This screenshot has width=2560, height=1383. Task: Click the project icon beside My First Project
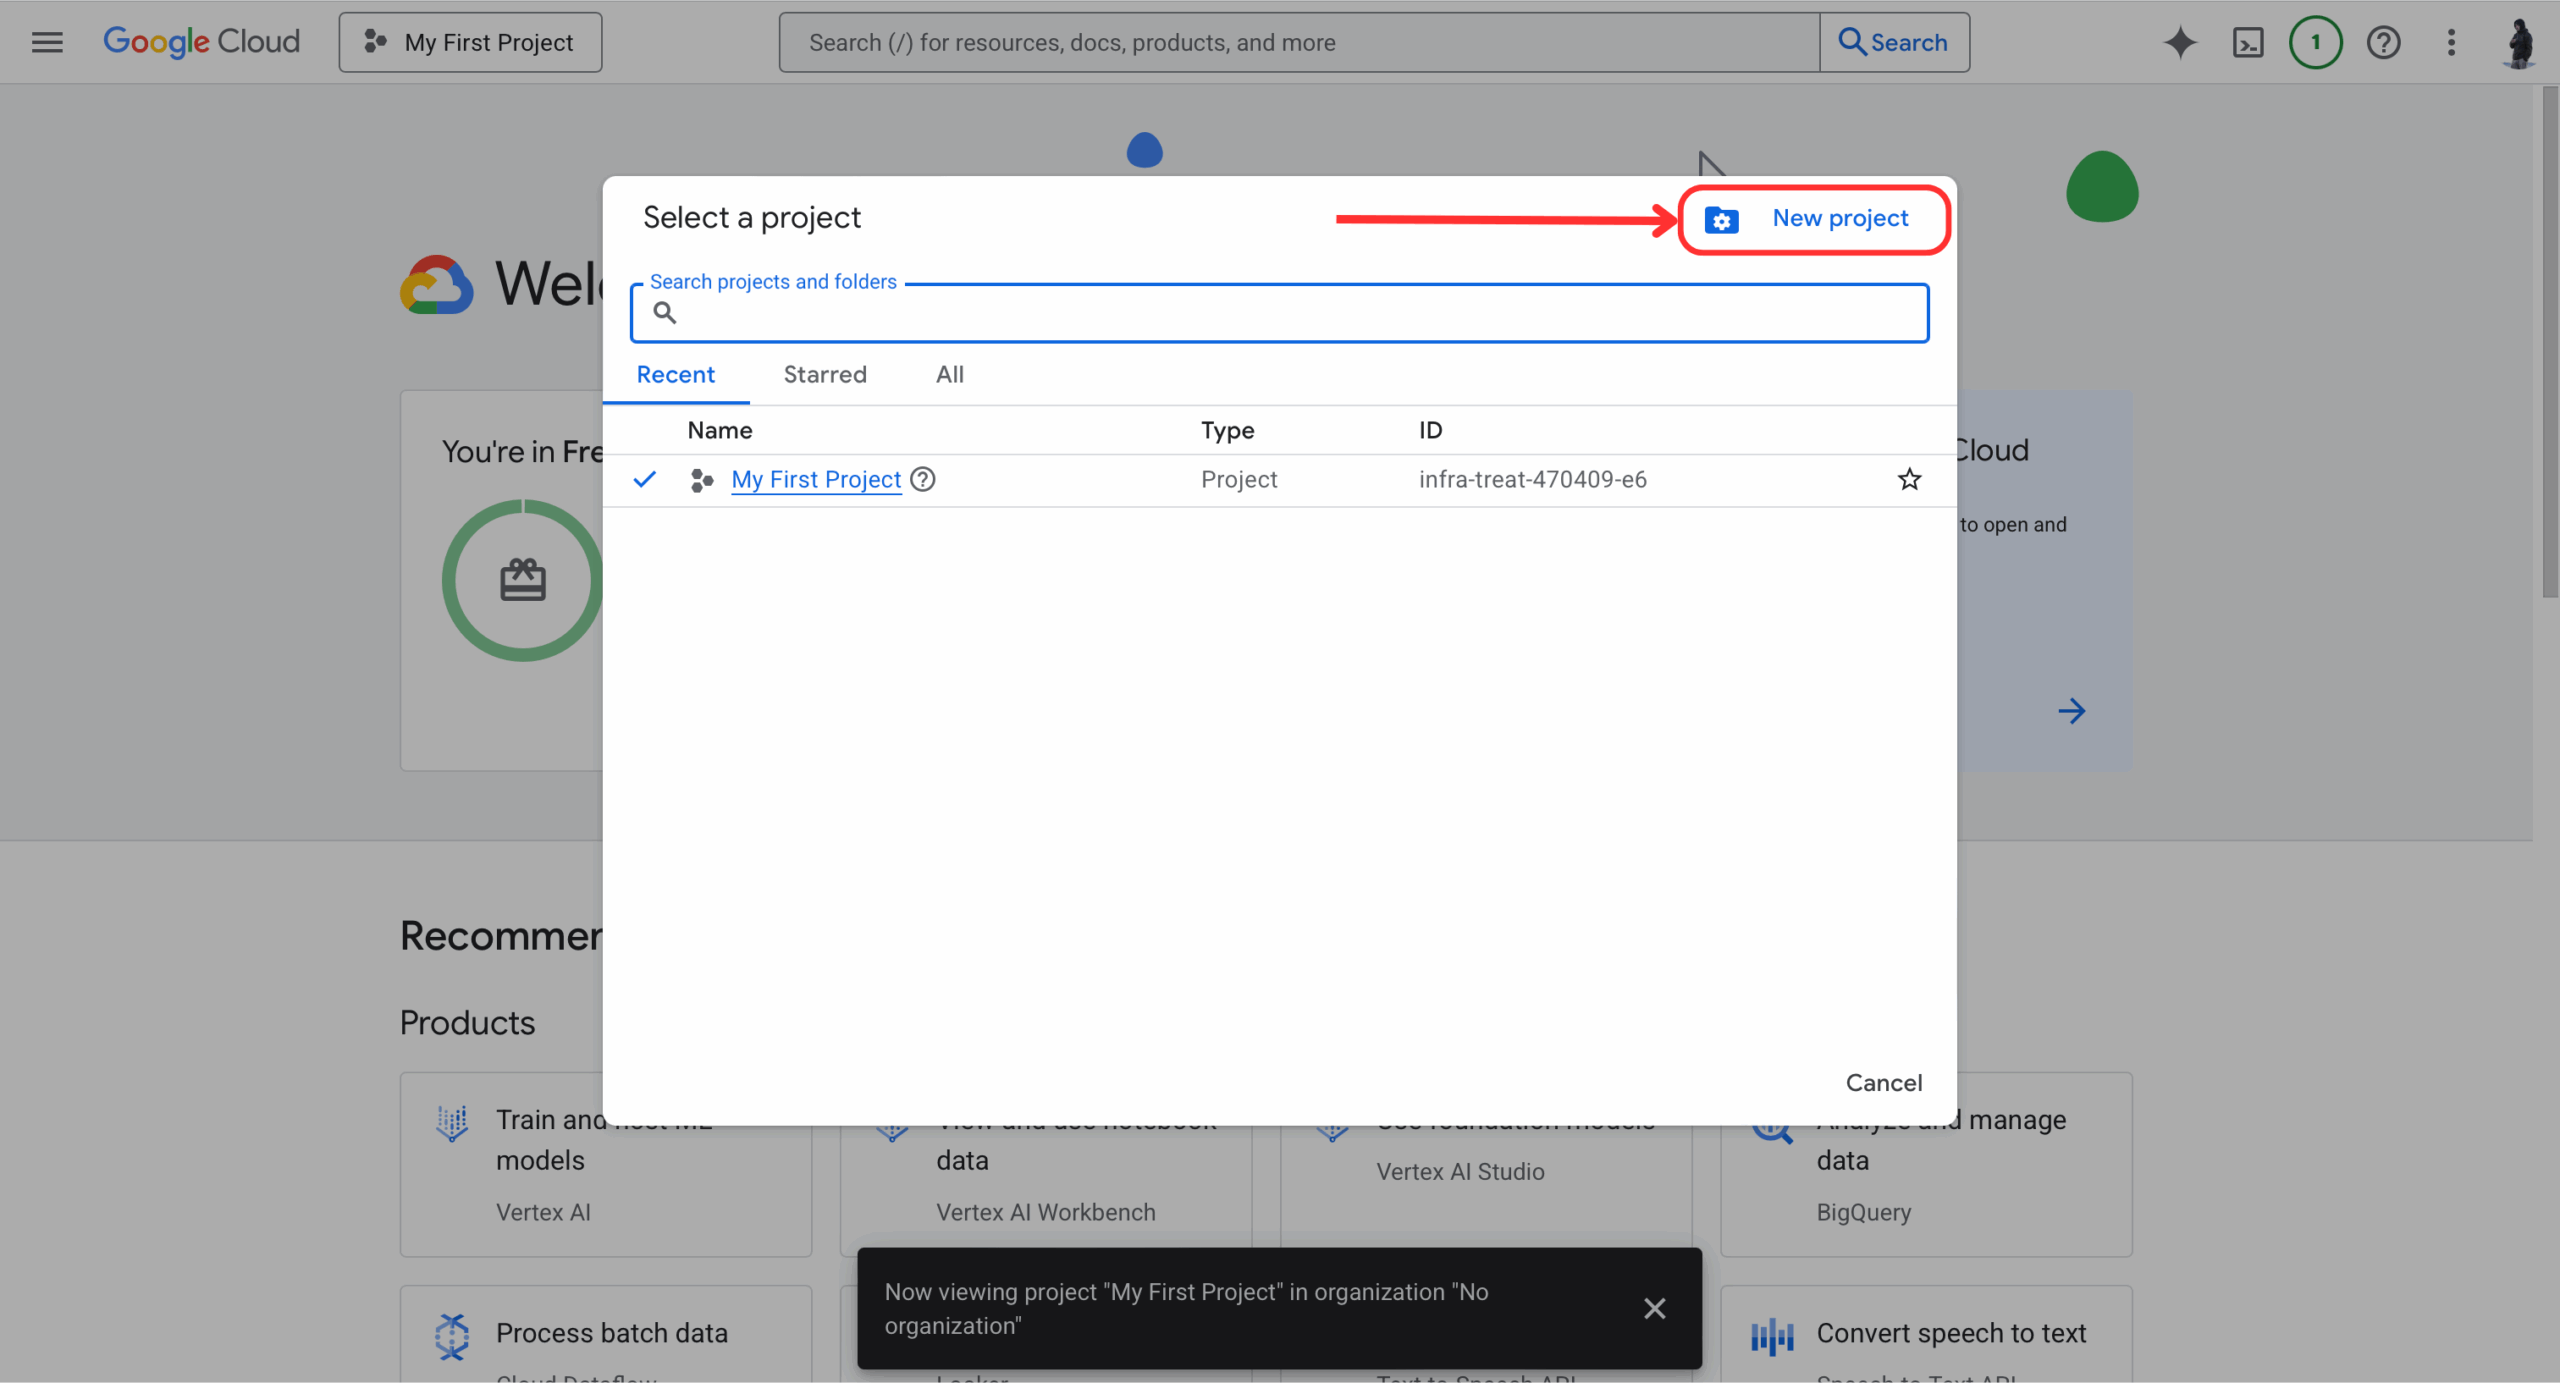coord(701,480)
